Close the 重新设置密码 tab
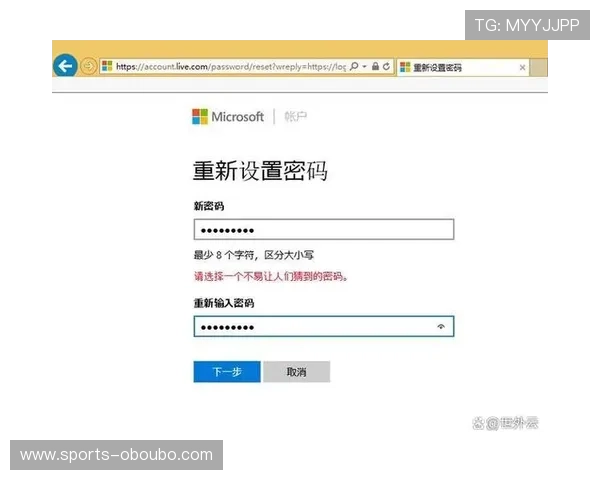This screenshot has width=600, height=480. [x=522, y=68]
